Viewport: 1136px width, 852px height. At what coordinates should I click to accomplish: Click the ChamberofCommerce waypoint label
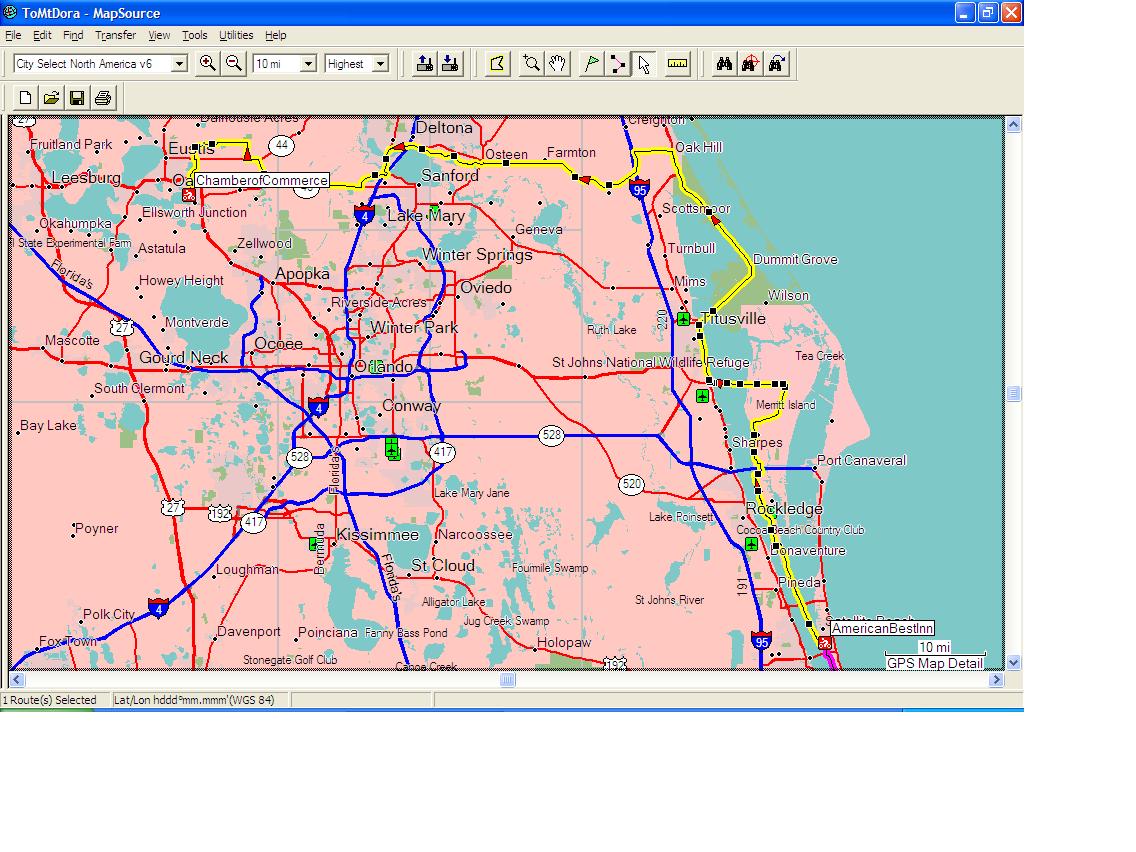coord(261,181)
